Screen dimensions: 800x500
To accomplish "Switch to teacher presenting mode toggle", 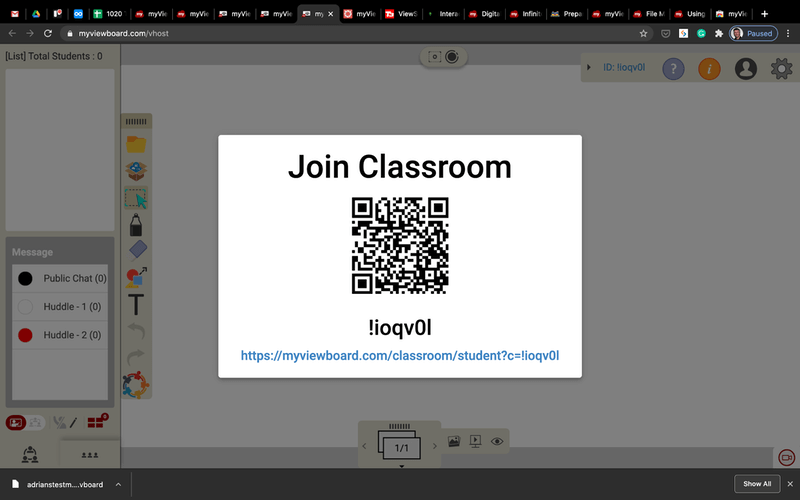I will pyautogui.click(x=16, y=422).
